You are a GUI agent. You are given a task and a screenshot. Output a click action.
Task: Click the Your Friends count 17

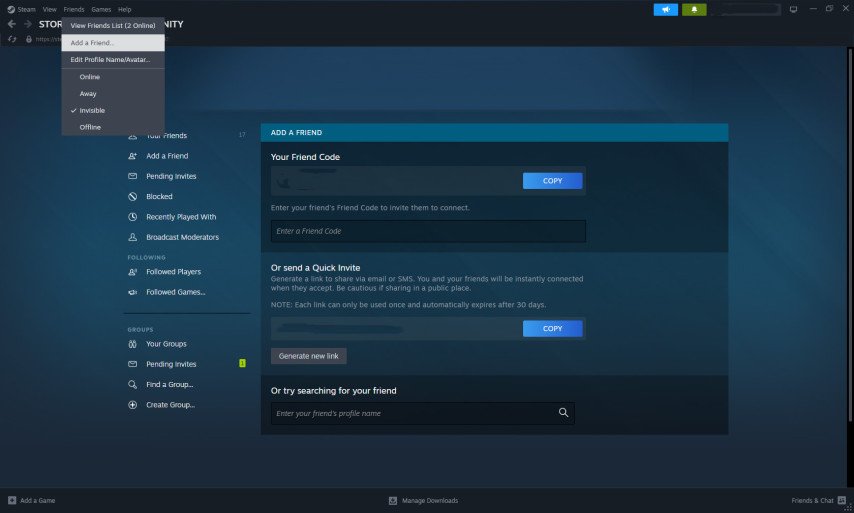click(x=242, y=135)
